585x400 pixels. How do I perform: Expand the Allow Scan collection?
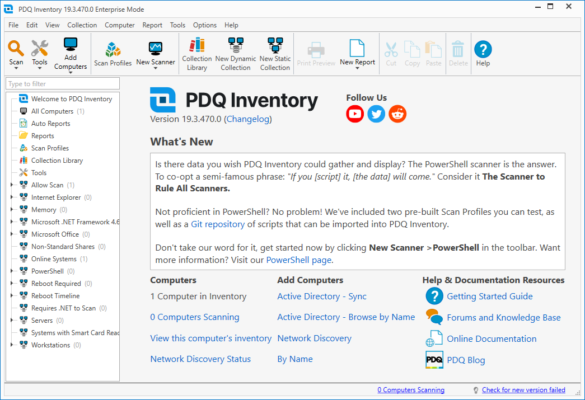[12, 185]
